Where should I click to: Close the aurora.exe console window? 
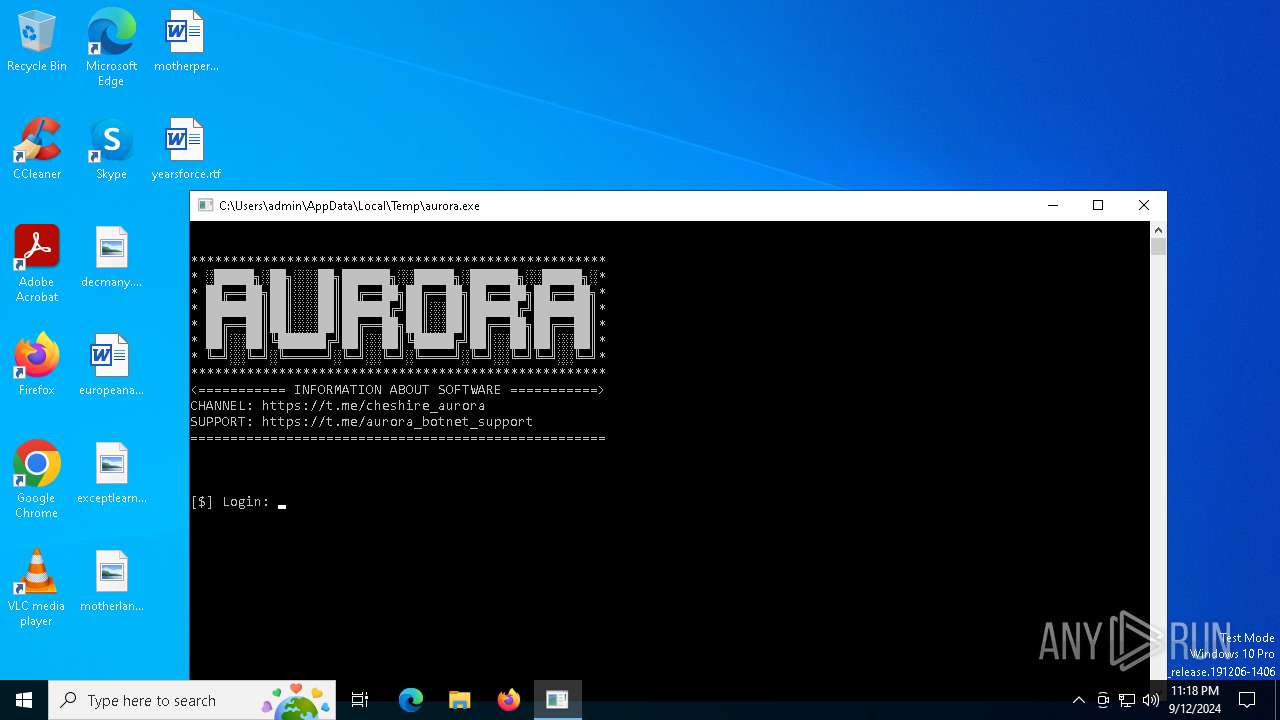click(x=1144, y=205)
